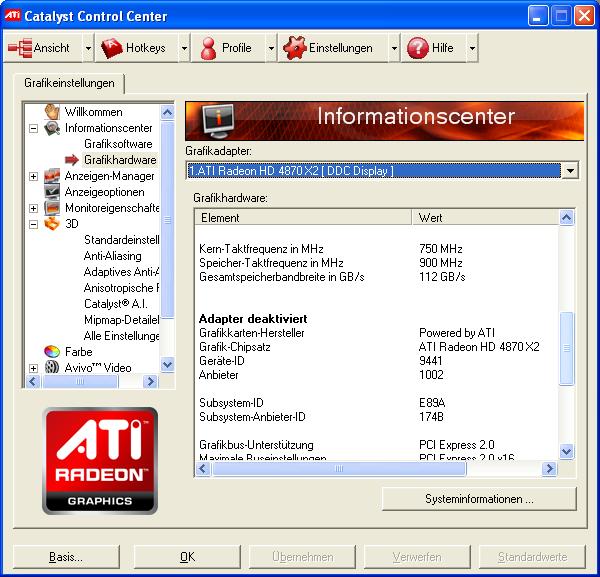Click the 3D cube icon
Screen dimensions: 600x577
[x=52, y=223]
